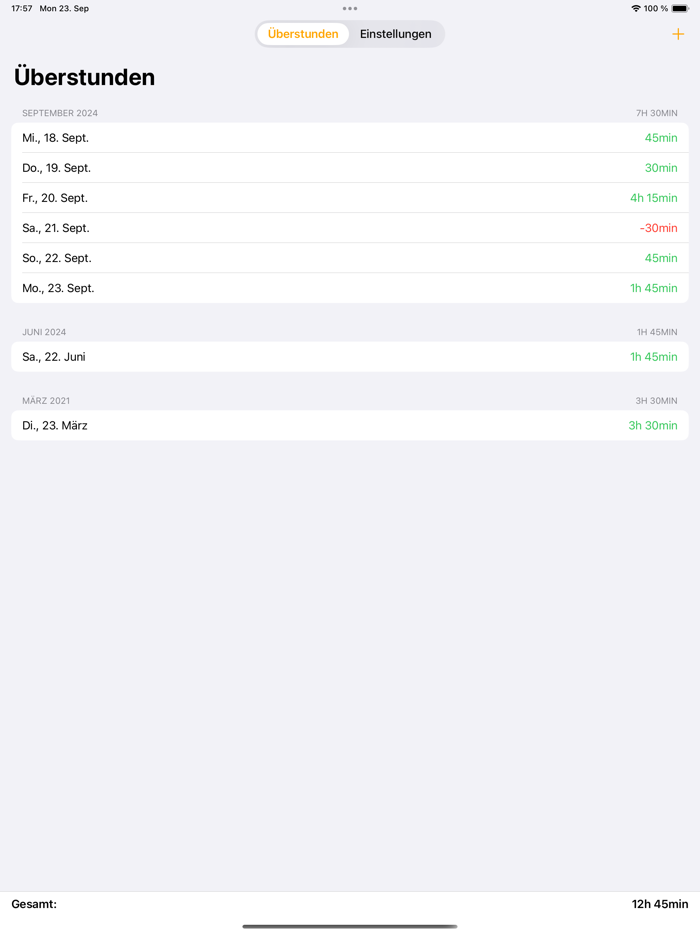Viewport: 700px width, 934px height.
Task: Select the Überstunden tab
Action: [302, 33]
